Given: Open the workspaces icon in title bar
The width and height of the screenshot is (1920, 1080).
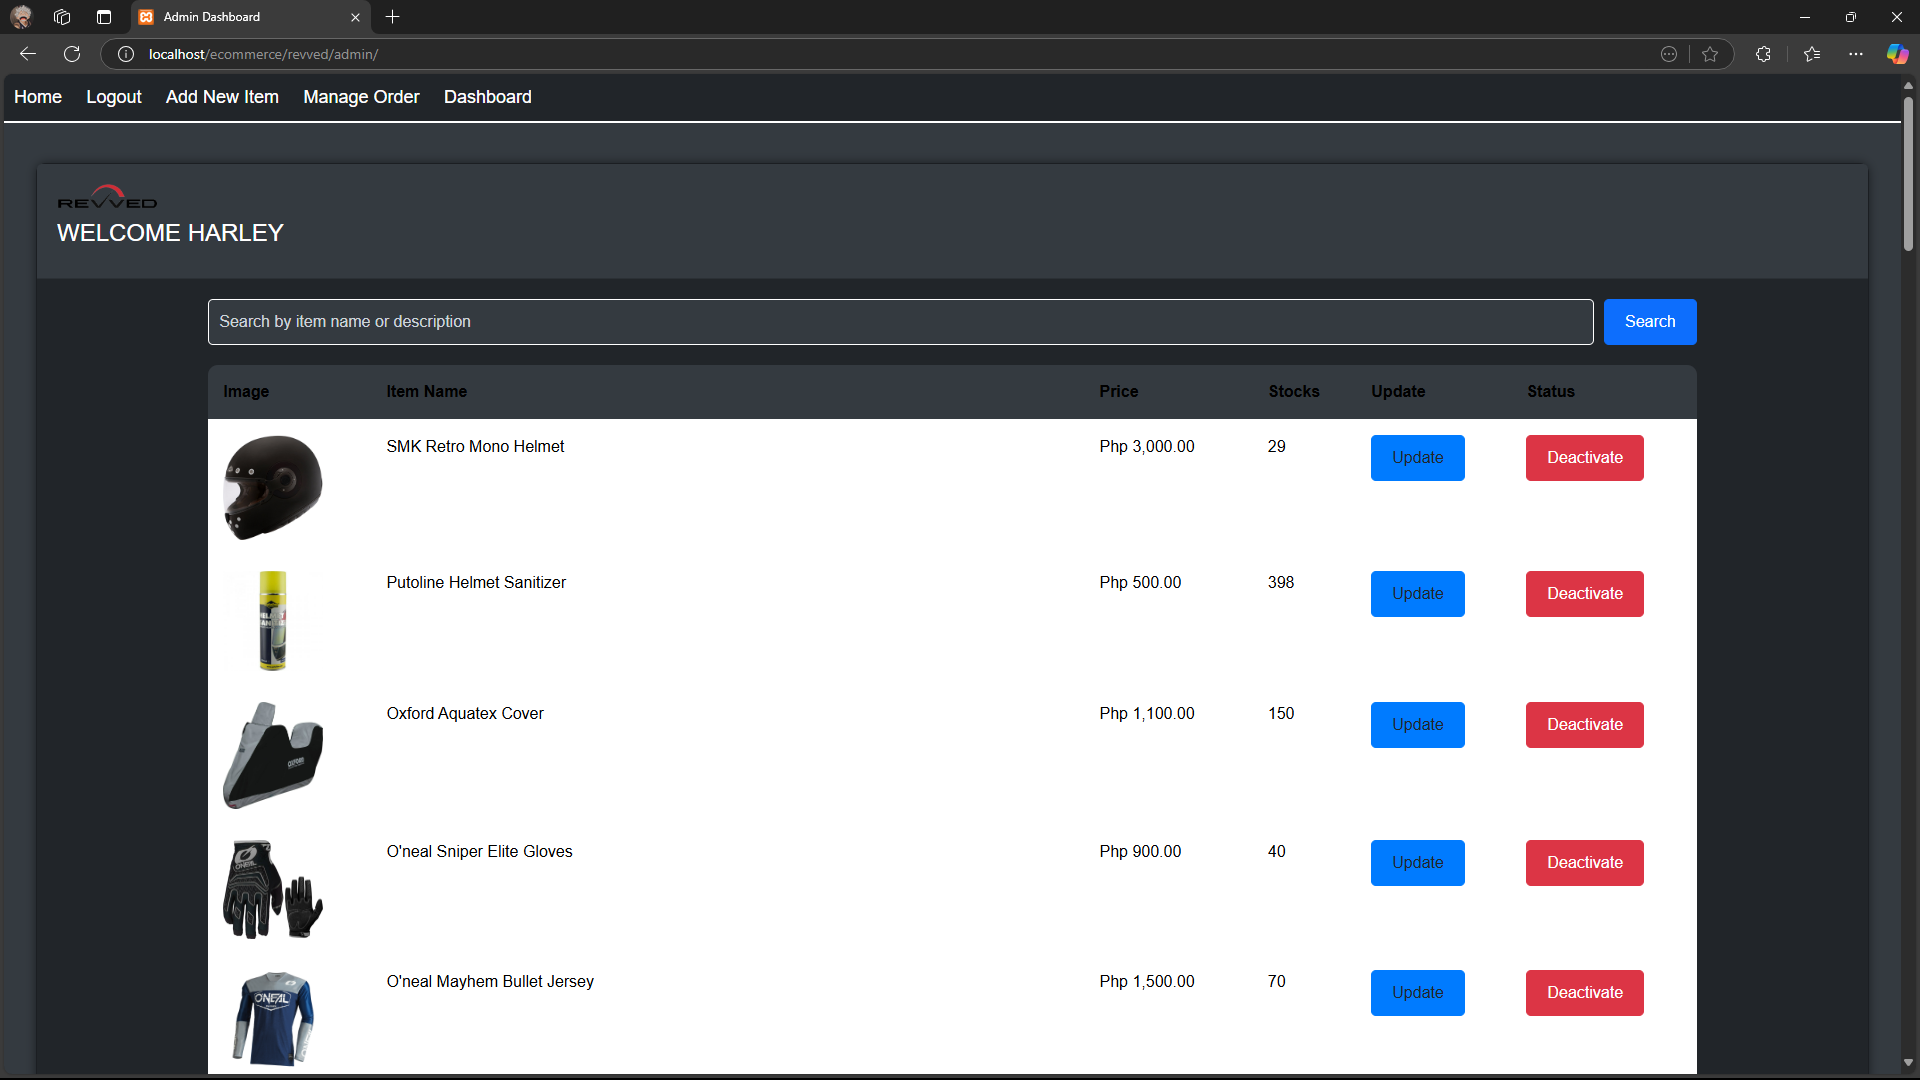Looking at the screenshot, I should [62, 17].
